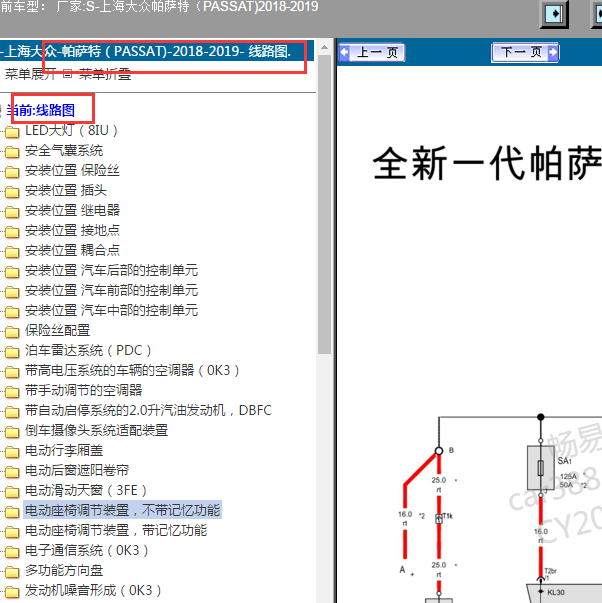Click the 全新一代帕萨 diagram title text
This screenshot has width=602, height=603.
click(x=487, y=163)
